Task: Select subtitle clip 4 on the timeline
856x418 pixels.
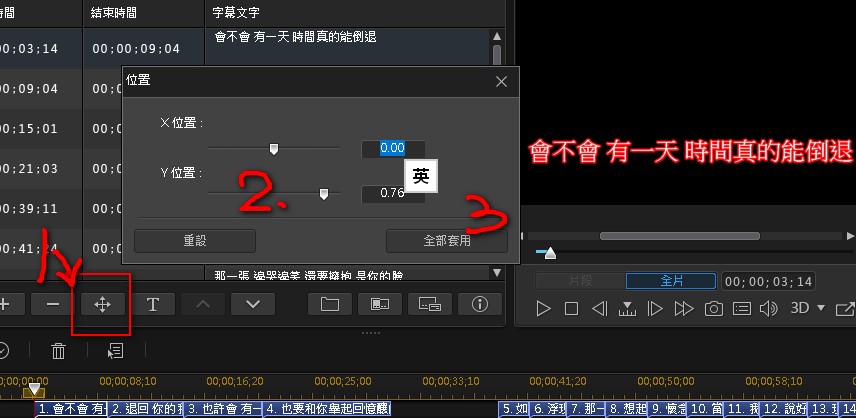Action: point(327,409)
